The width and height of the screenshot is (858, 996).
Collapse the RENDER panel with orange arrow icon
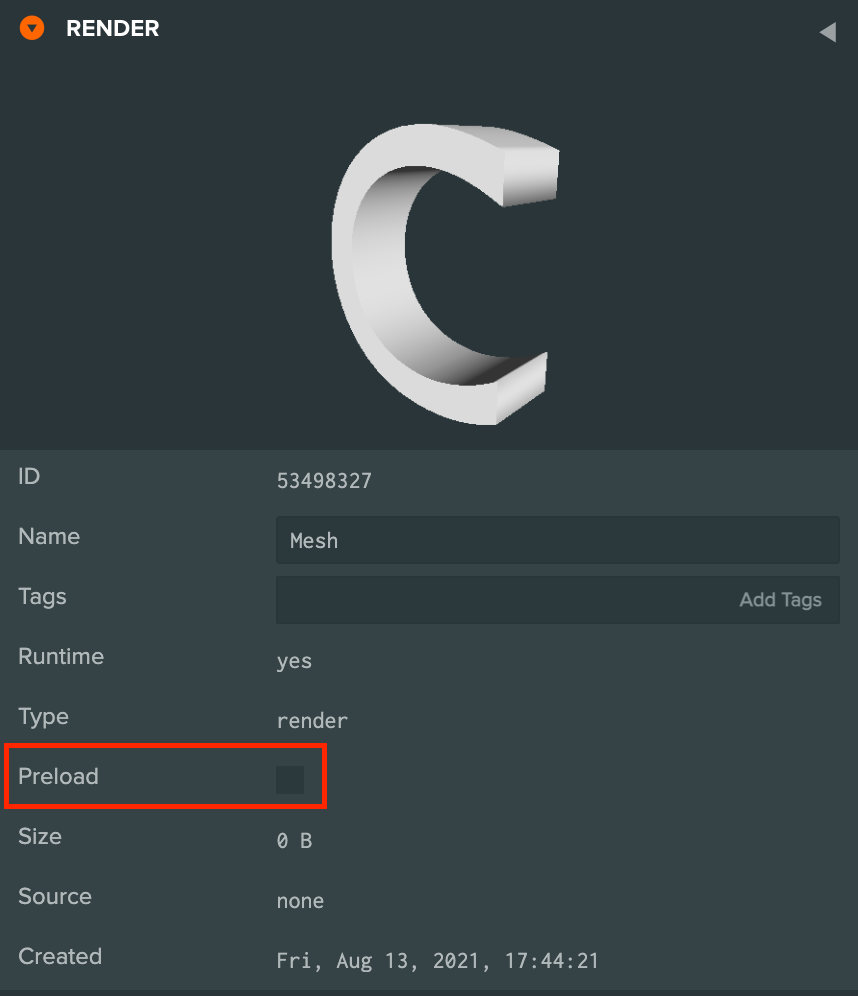point(32,28)
